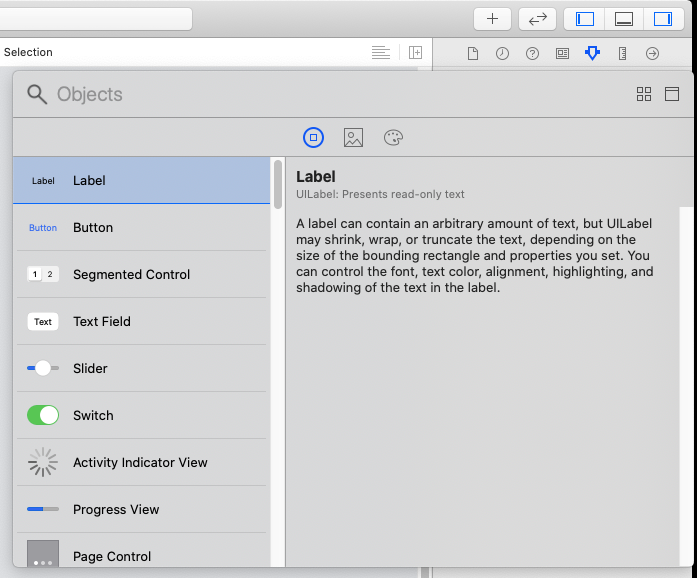Toggle the Debug area panel

tap(624, 19)
